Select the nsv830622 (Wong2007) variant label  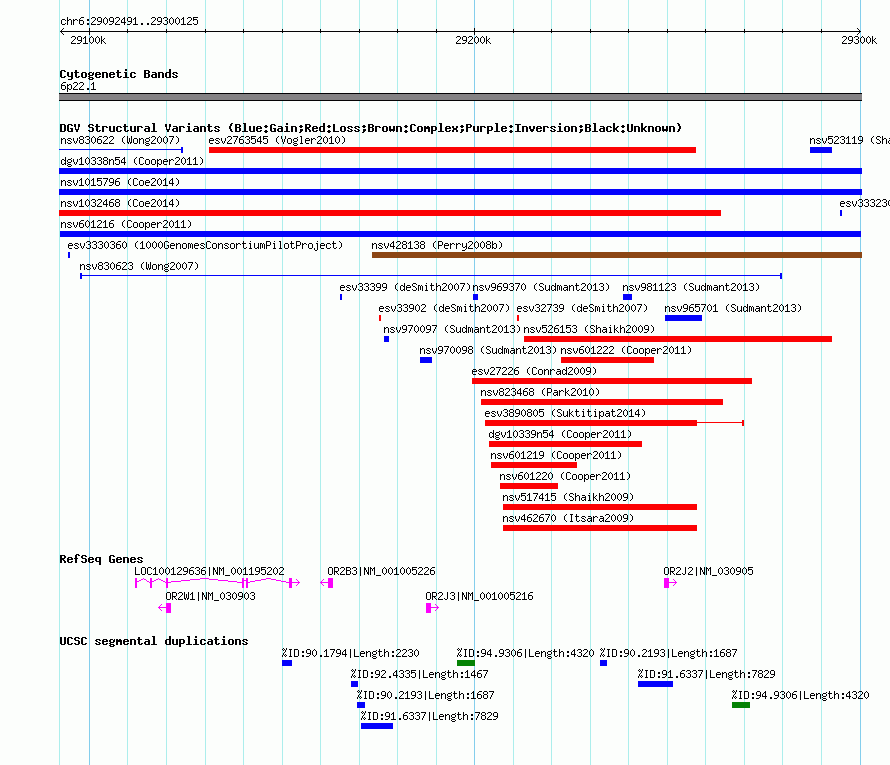pyautogui.click(x=120, y=140)
